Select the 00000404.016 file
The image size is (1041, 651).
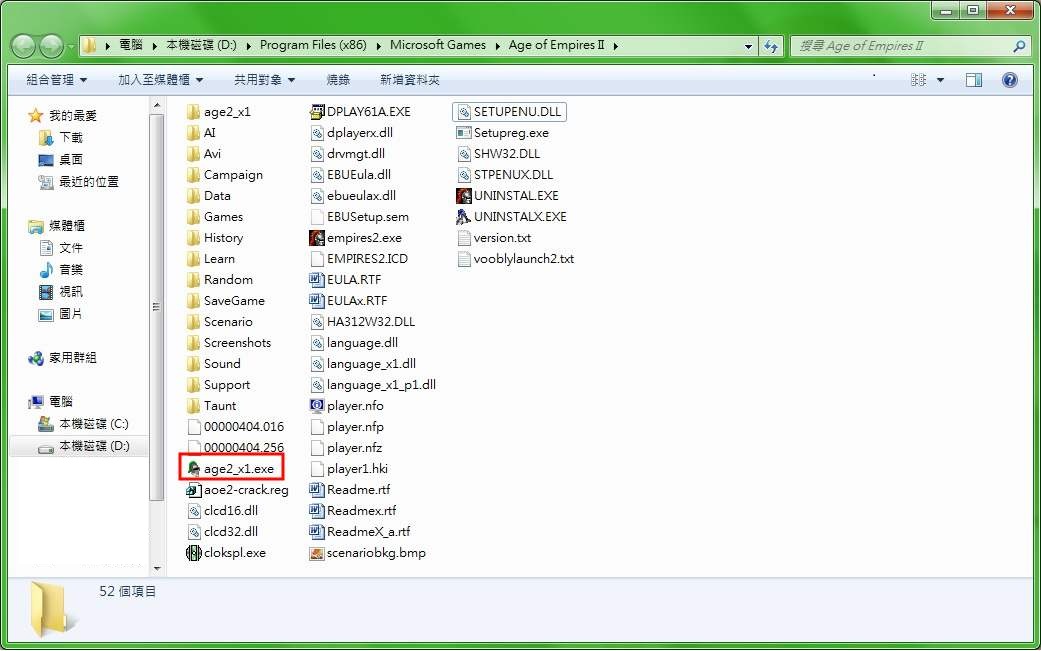[236, 427]
